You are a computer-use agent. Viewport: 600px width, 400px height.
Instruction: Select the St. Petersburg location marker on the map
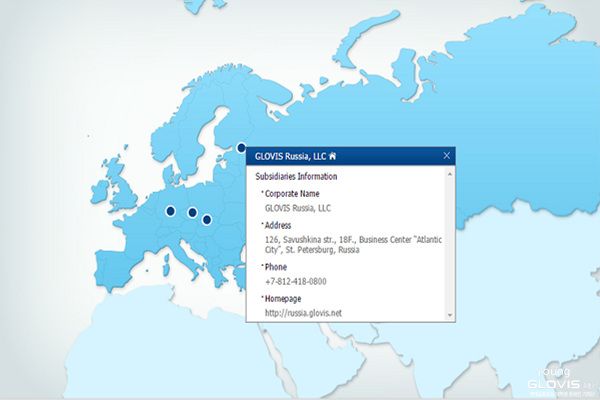pyautogui.click(x=241, y=147)
